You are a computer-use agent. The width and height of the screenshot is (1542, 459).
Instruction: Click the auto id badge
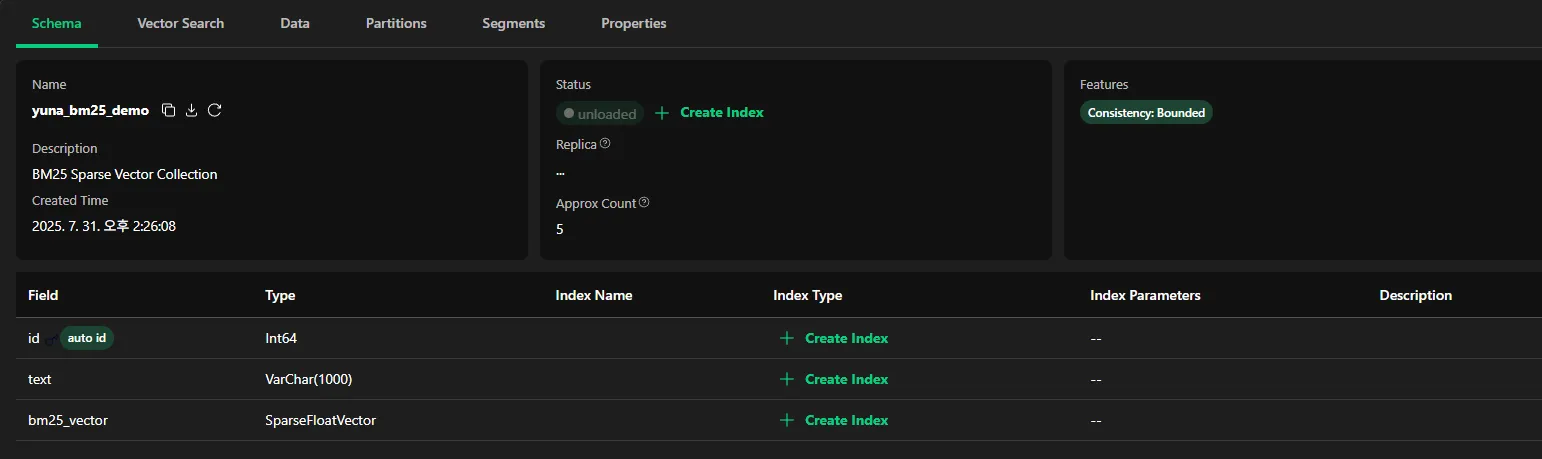tap(87, 338)
